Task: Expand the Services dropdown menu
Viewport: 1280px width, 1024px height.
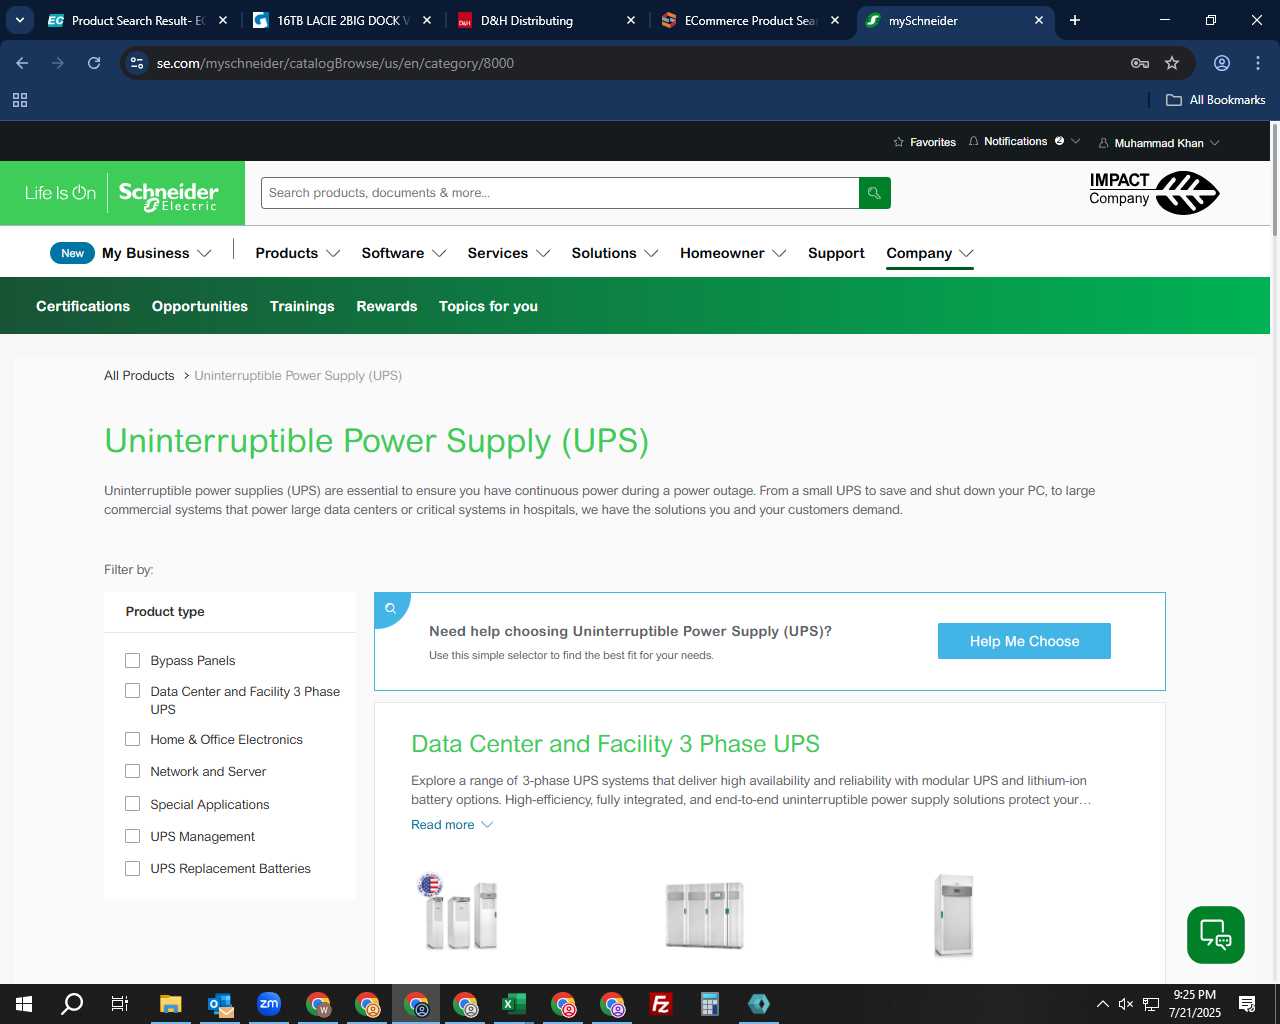Action: pos(509,253)
